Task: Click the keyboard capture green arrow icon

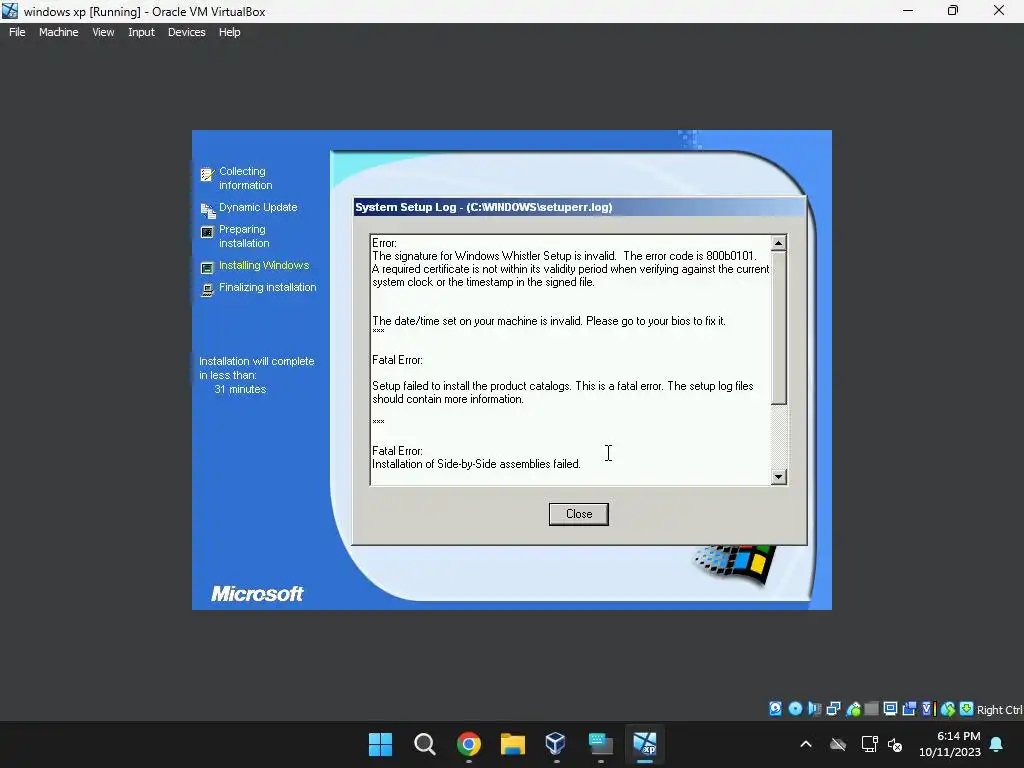Action: (966, 709)
